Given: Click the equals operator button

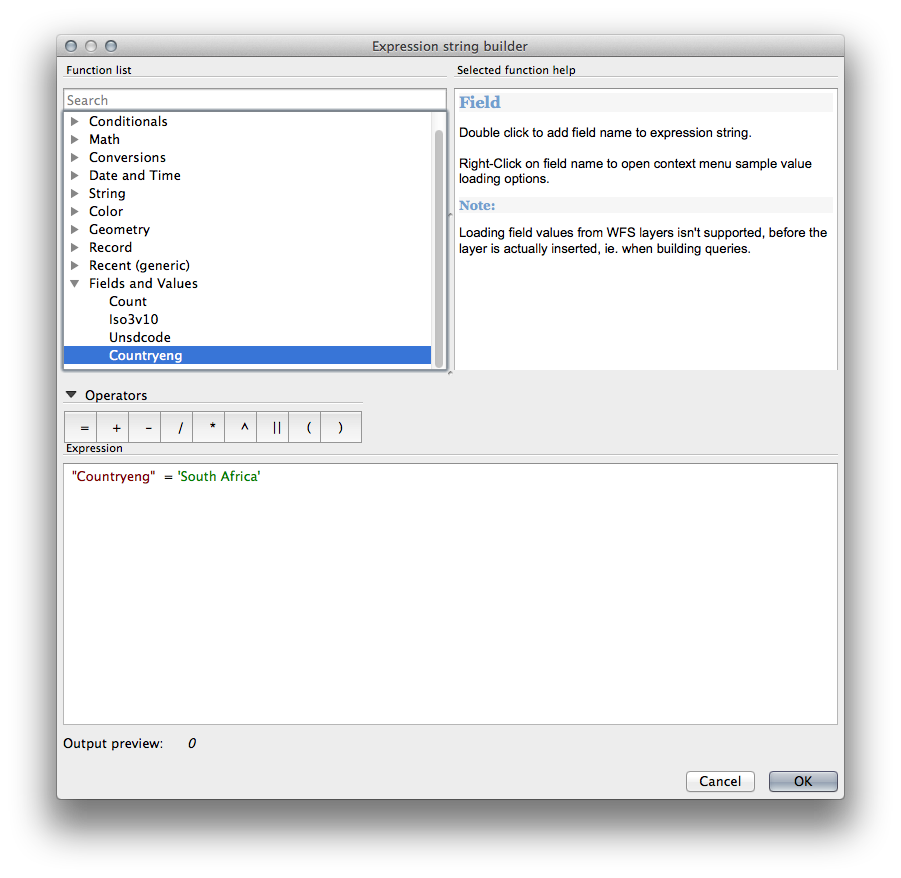Looking at the screenshot, I should click(84, 428).
